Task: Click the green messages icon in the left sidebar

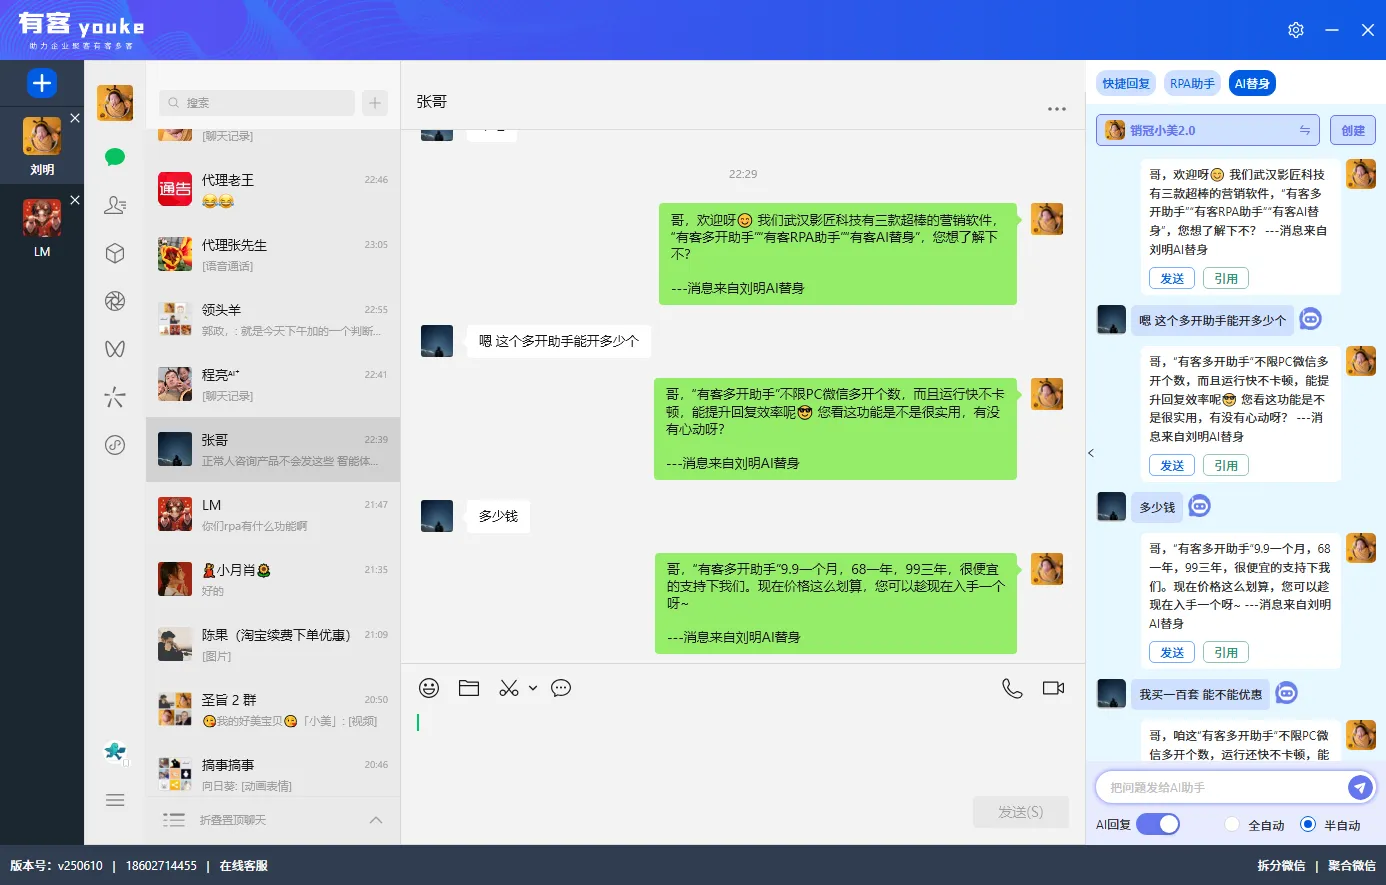Action: pyautogui.click(x=114, y=157)
